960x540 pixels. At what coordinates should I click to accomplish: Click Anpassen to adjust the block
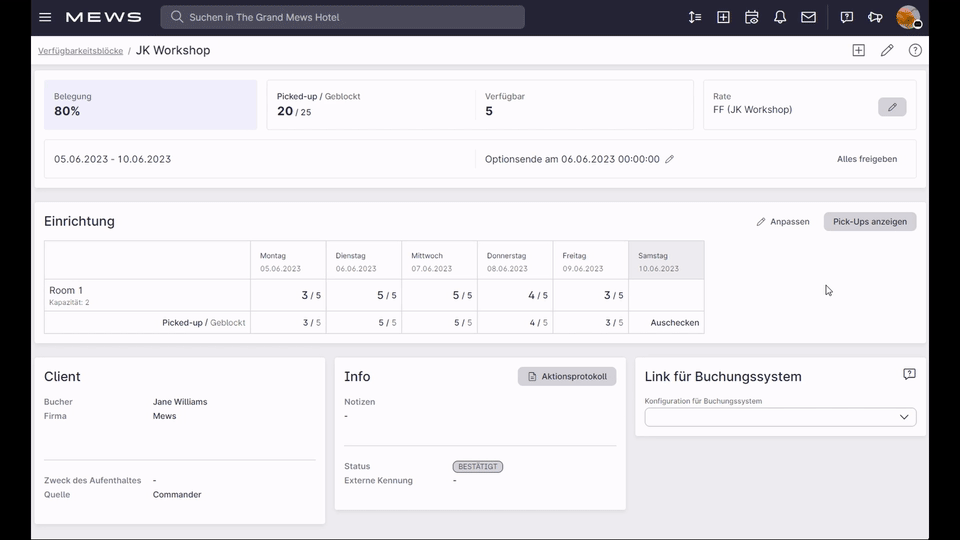(x=782, y=222)
